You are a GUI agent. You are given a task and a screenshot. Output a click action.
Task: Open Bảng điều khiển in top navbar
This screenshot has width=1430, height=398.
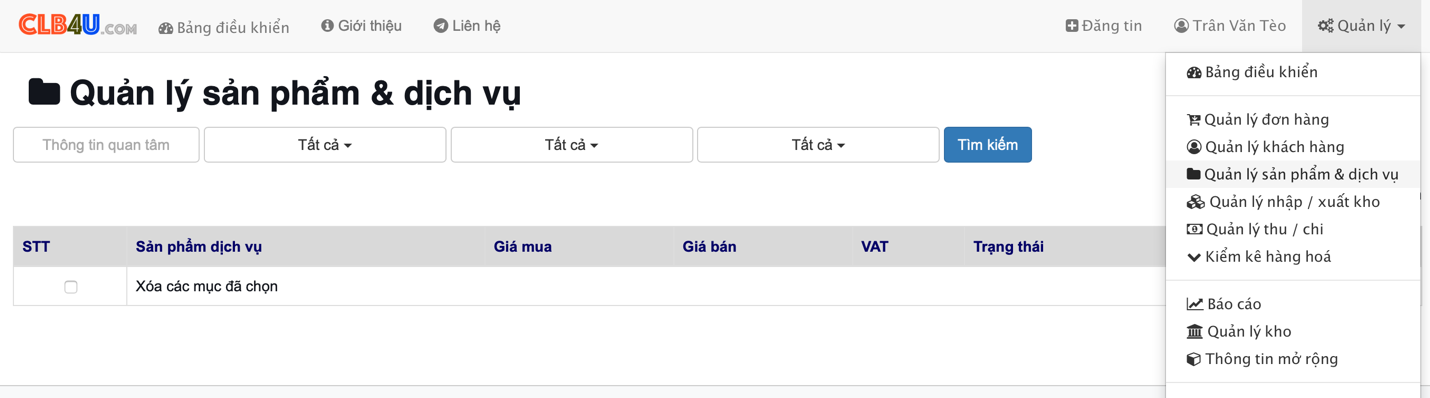224,27
